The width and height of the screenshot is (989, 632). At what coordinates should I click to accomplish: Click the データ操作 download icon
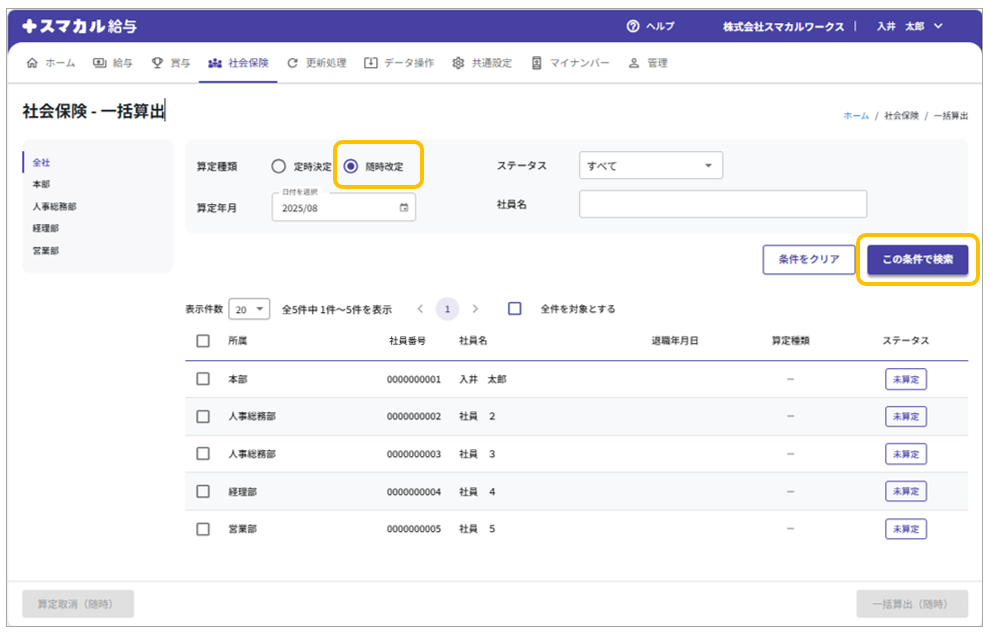[x=371, y=63]
